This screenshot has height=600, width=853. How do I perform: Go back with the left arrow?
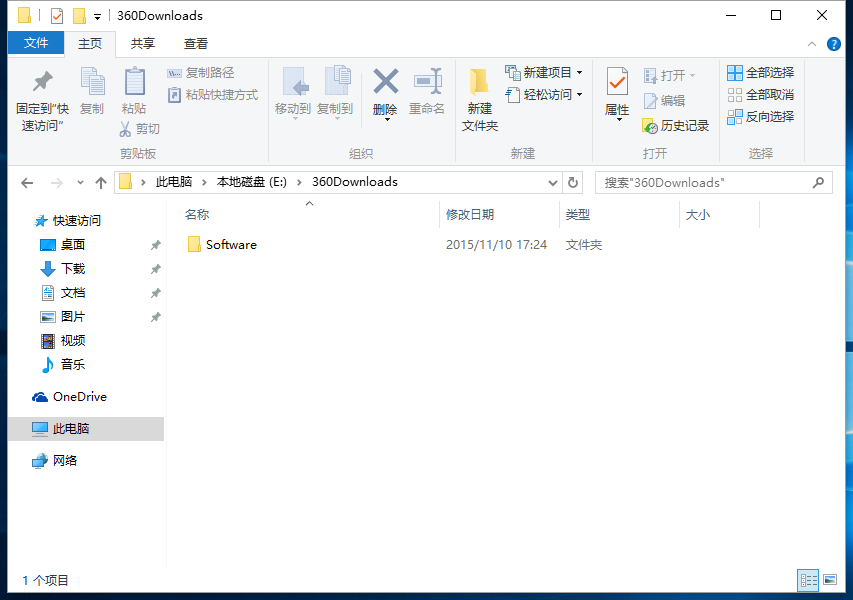27,183
